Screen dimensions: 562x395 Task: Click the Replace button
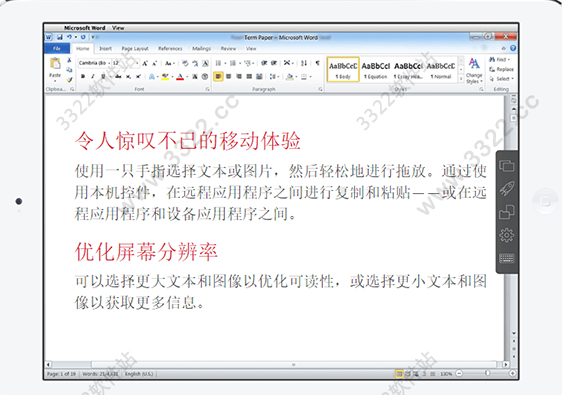tap(501, 69)
